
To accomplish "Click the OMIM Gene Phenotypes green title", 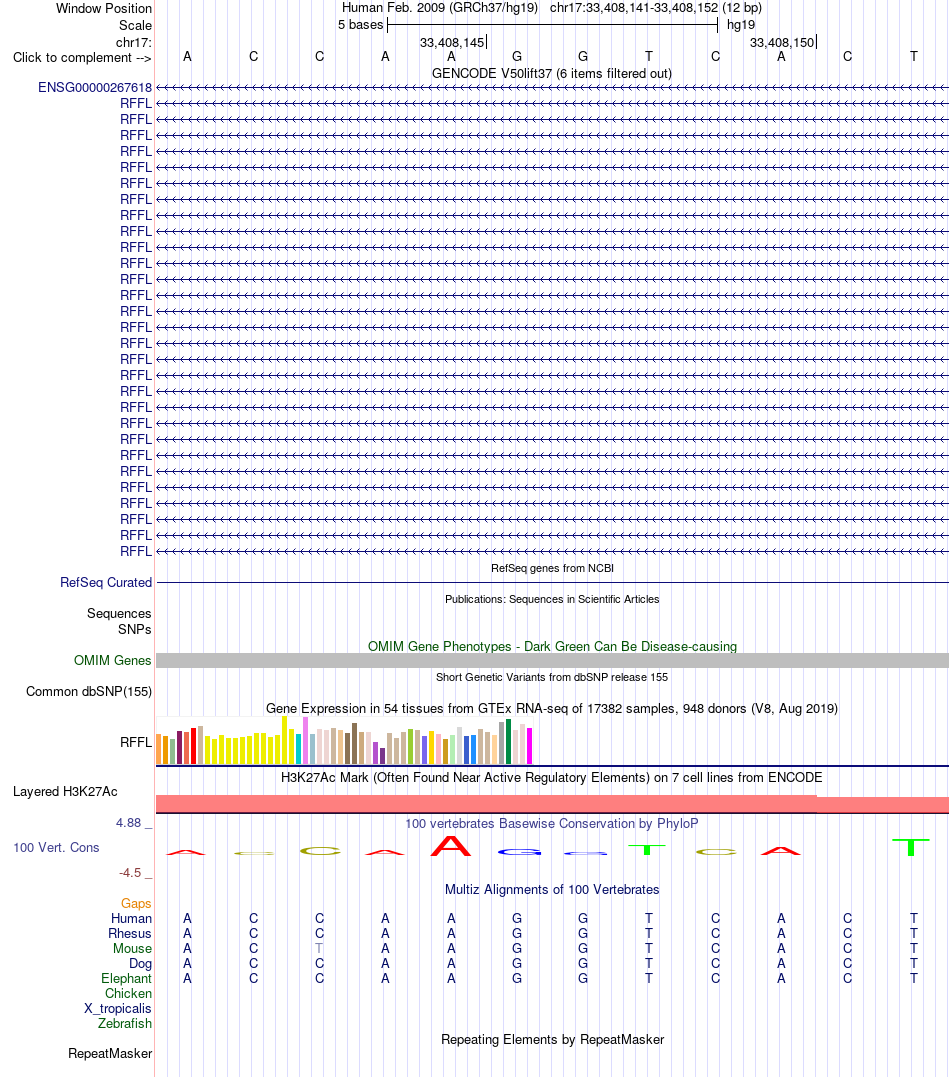I will (x=552, y=646).
